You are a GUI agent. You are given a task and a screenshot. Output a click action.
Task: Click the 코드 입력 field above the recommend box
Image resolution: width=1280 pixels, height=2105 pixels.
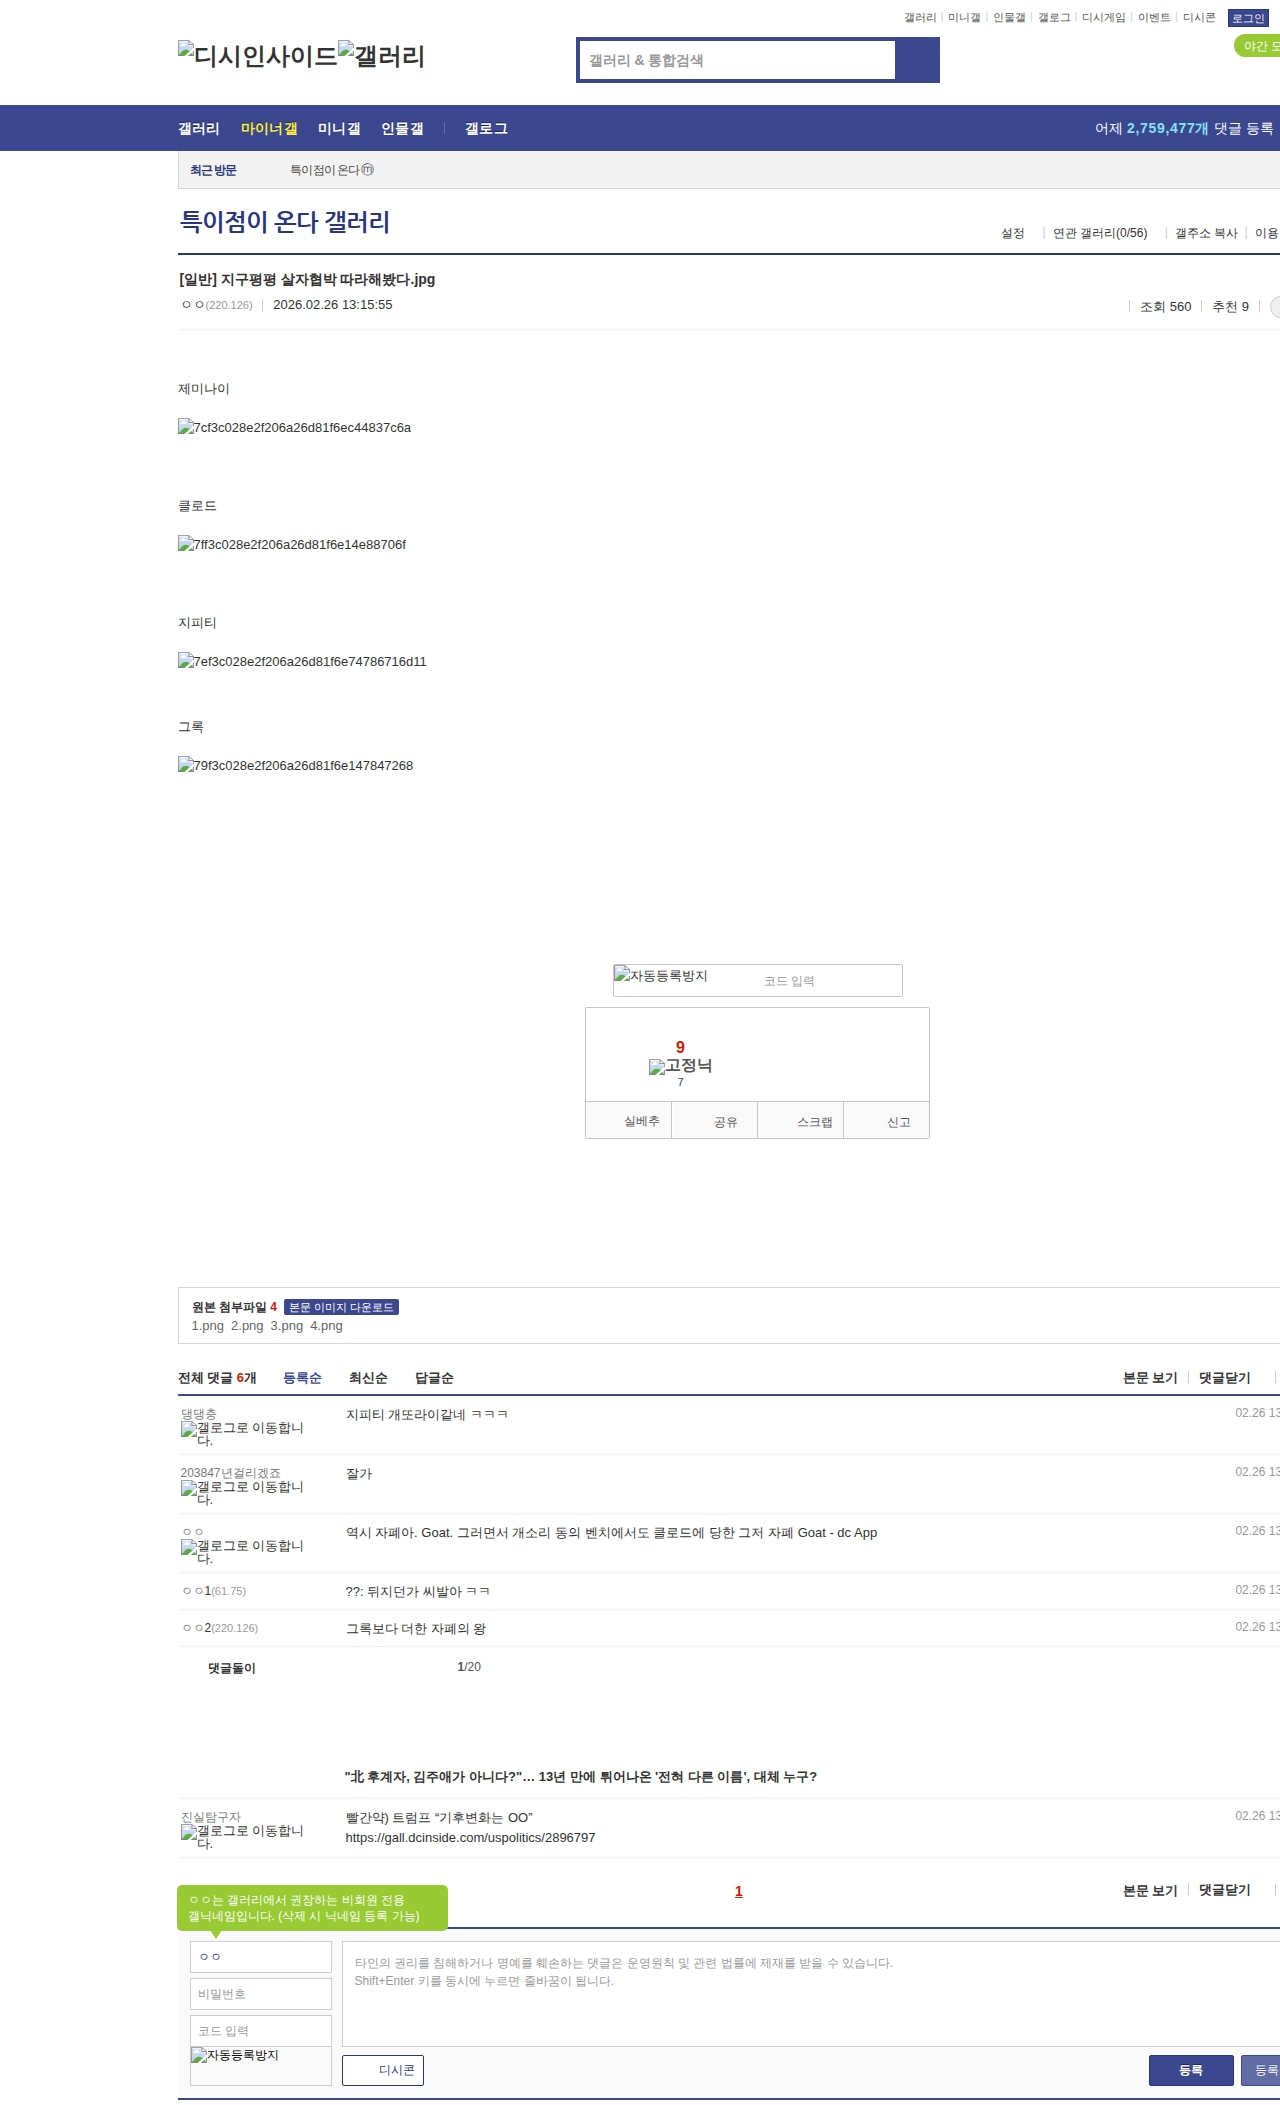click(x=829, y=981)
